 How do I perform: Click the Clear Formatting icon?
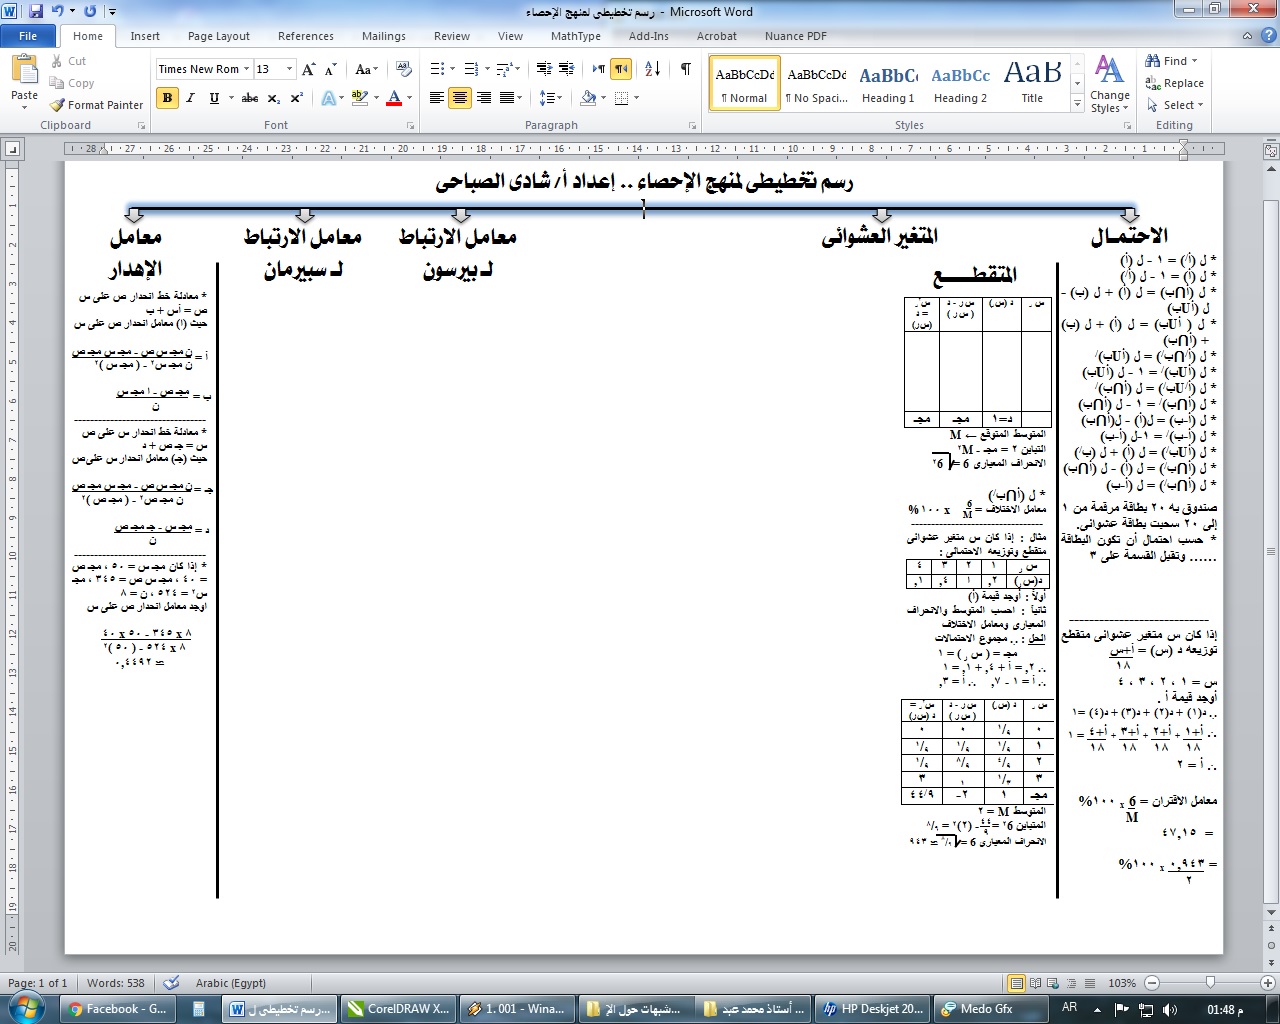point(404,69)
